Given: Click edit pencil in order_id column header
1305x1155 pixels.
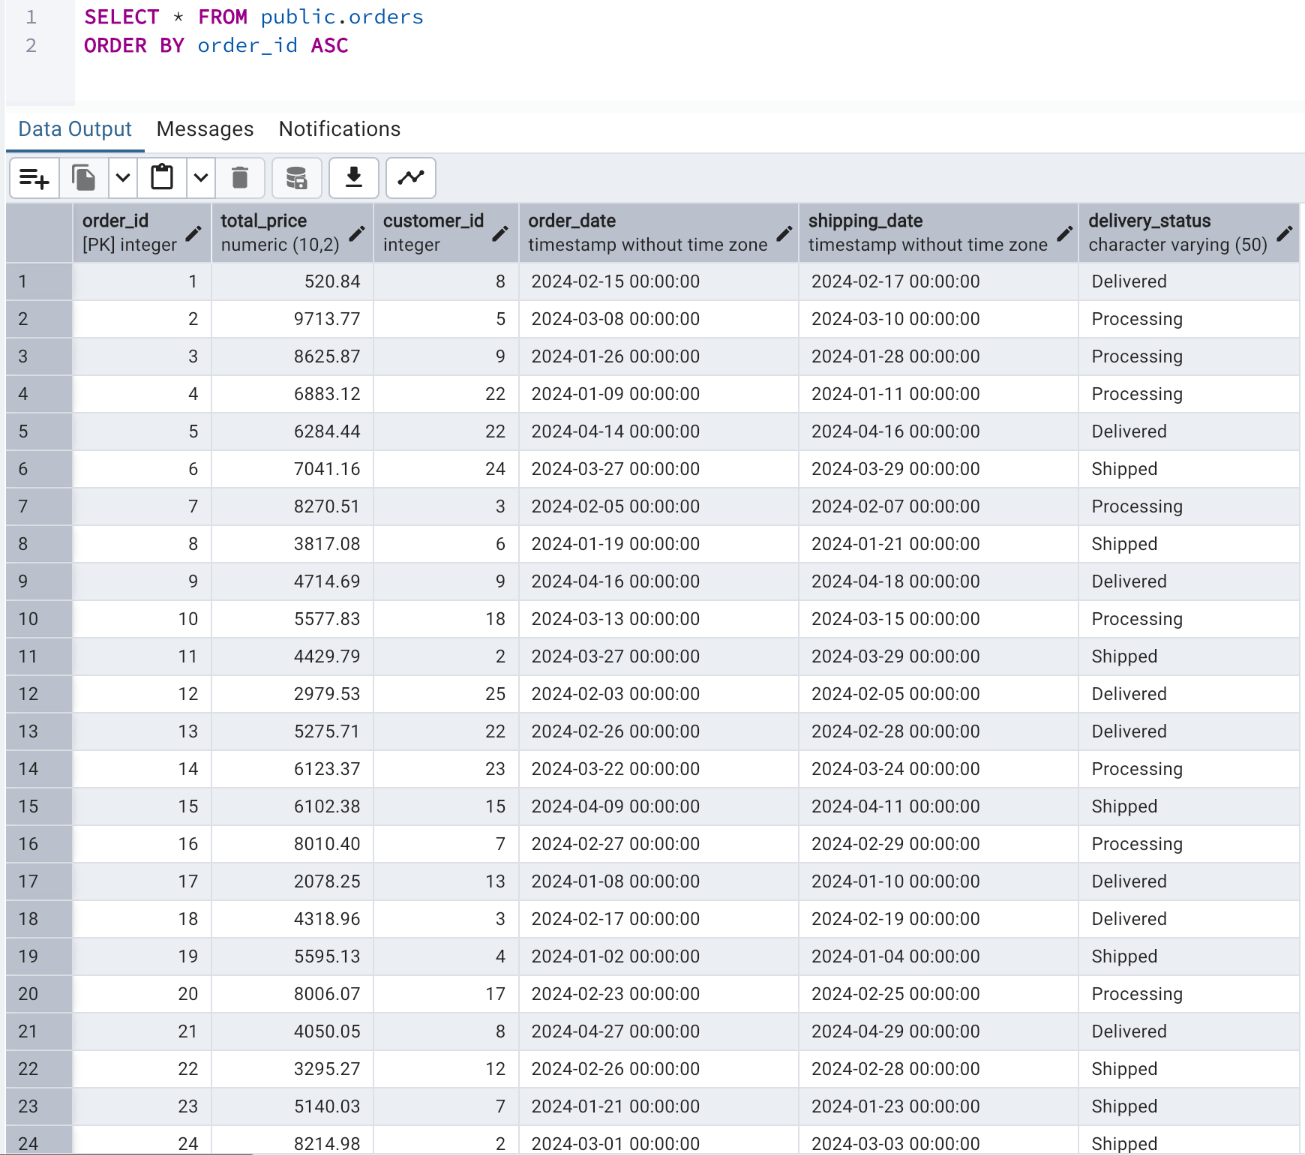Looking at the screenshot, I should 194,233.
